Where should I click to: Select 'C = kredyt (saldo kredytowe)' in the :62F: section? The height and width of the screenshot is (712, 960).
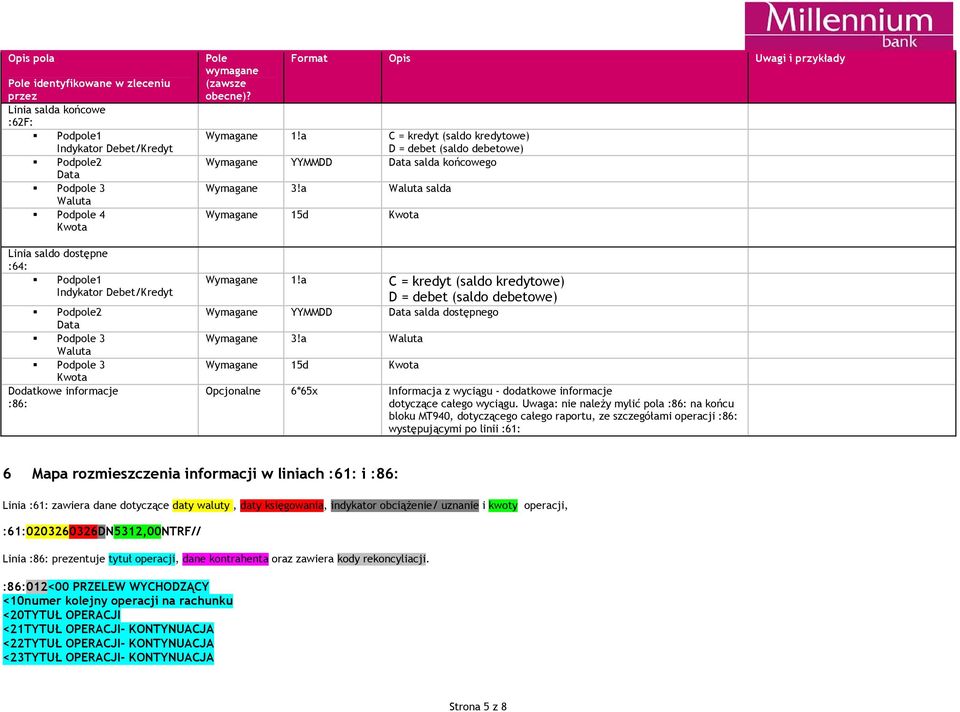tap(459, 136)
